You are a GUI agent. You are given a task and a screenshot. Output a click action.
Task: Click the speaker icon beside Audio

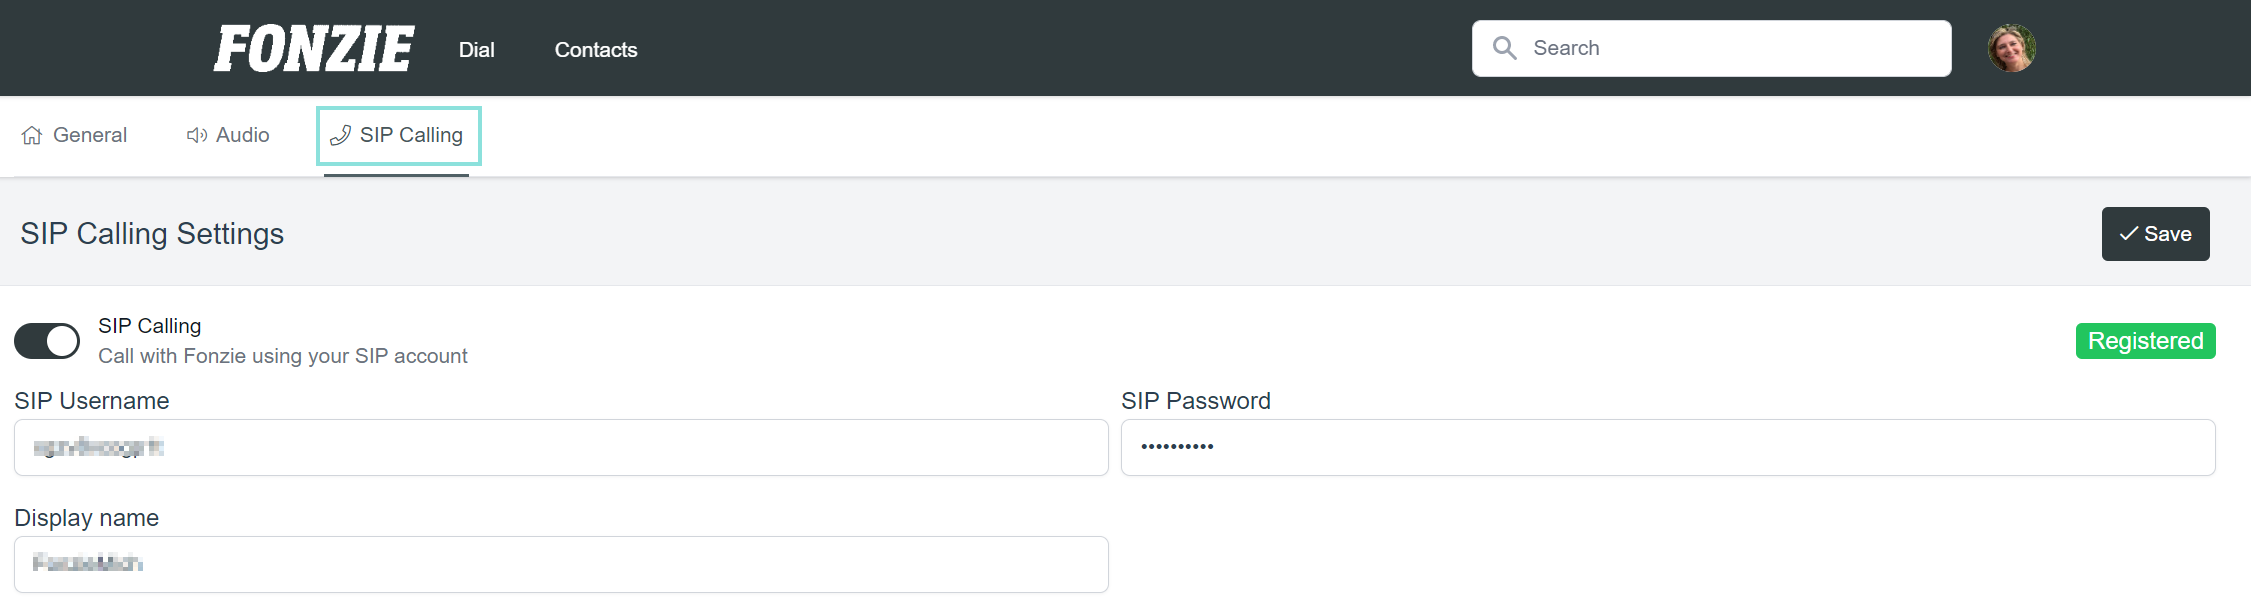tap(197, 135)
